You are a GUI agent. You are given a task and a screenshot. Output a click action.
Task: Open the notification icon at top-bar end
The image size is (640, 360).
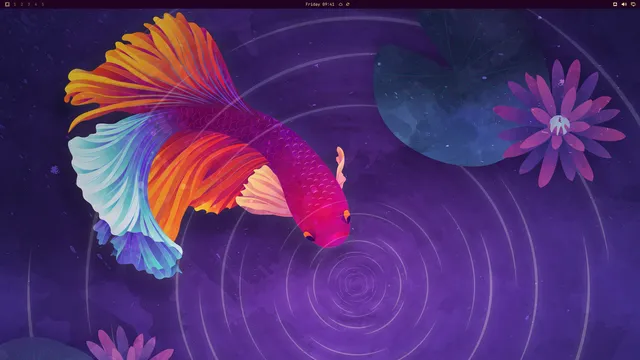(x=633, y=4)
